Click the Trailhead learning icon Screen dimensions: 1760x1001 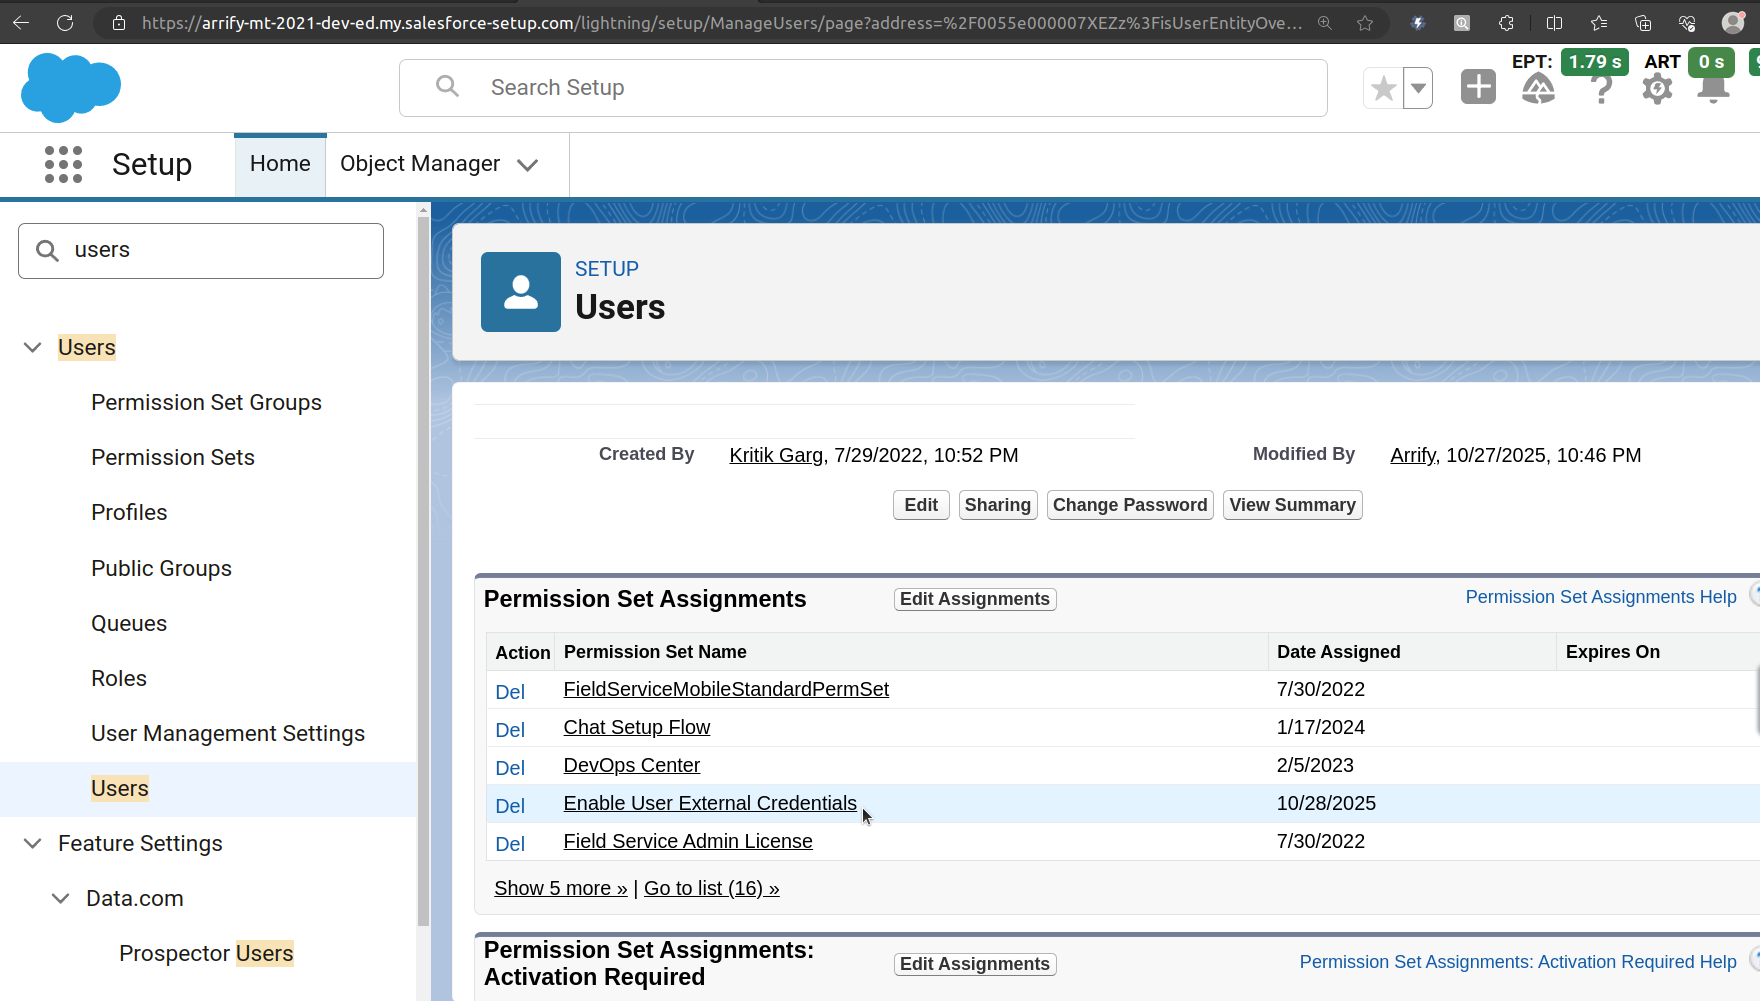click(1537, 88)
